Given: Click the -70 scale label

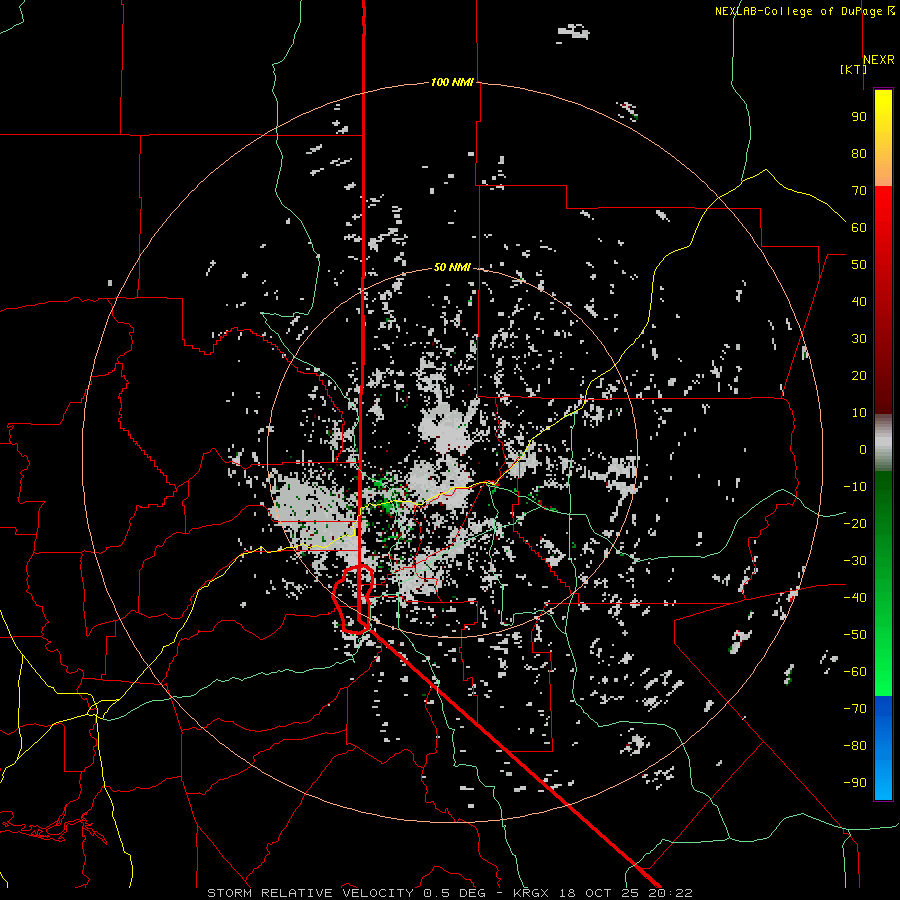Looking at the screenshot, I should [855, 709].
